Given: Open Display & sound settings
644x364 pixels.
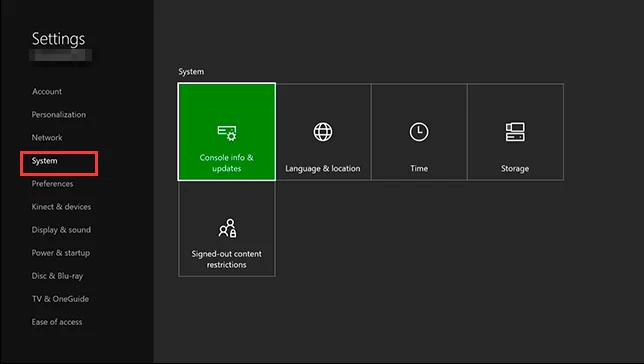Looking at the screenshot, I should pyautogui.click(x=61, y=230).
